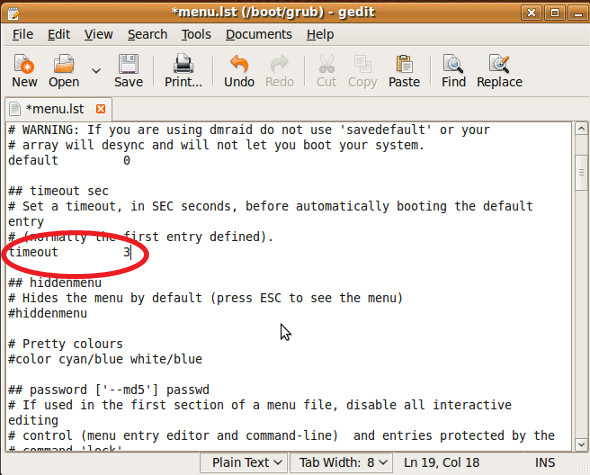Select the *menu.lst document tab
Image resolution: width=590 pixels, height=475 pixels.
click(x=55, y=109)
